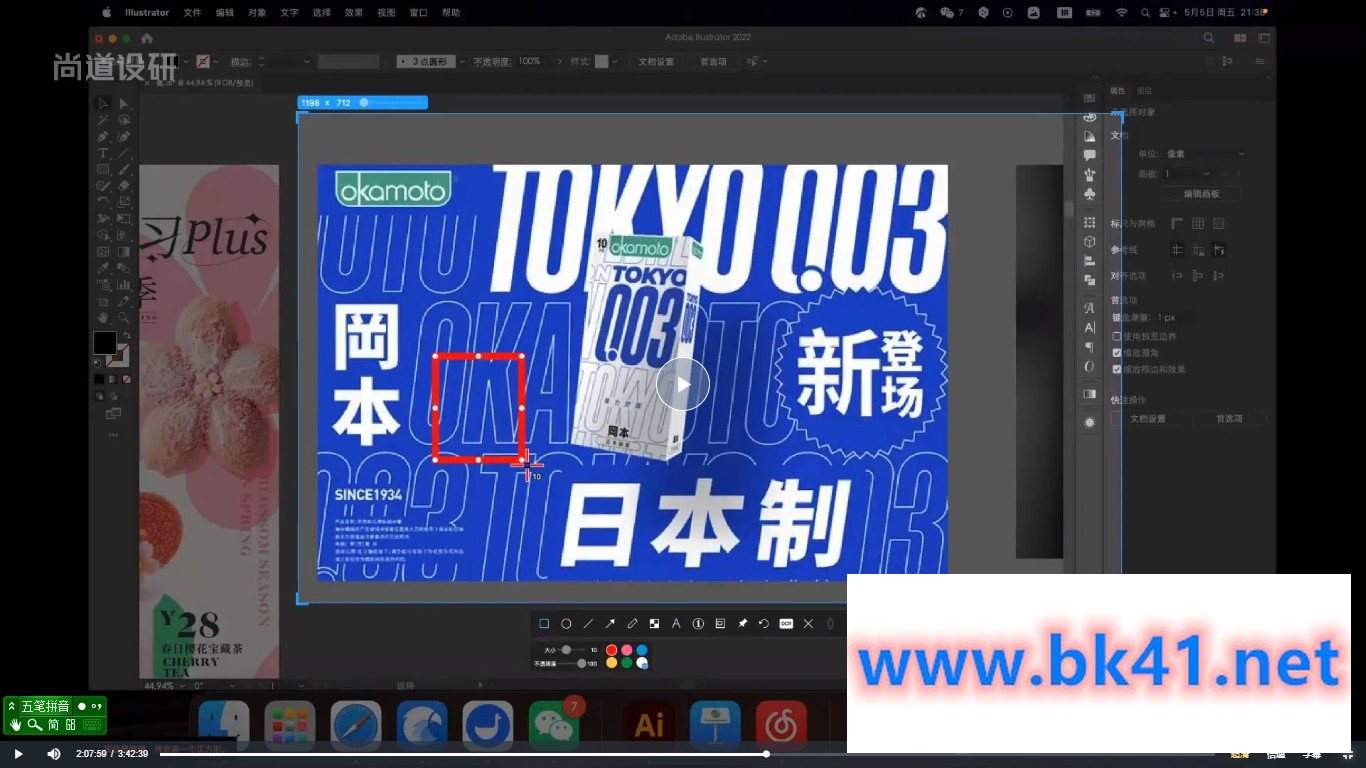The width and height of the screenshot is (1366, 768).
Task: Open Safari from the Dock
Action: (356, 724)
